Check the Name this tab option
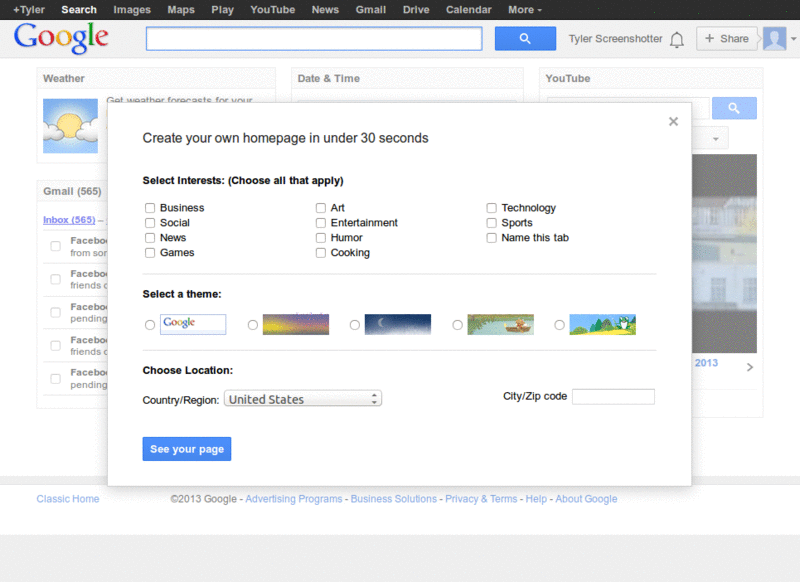 (491, 238)
